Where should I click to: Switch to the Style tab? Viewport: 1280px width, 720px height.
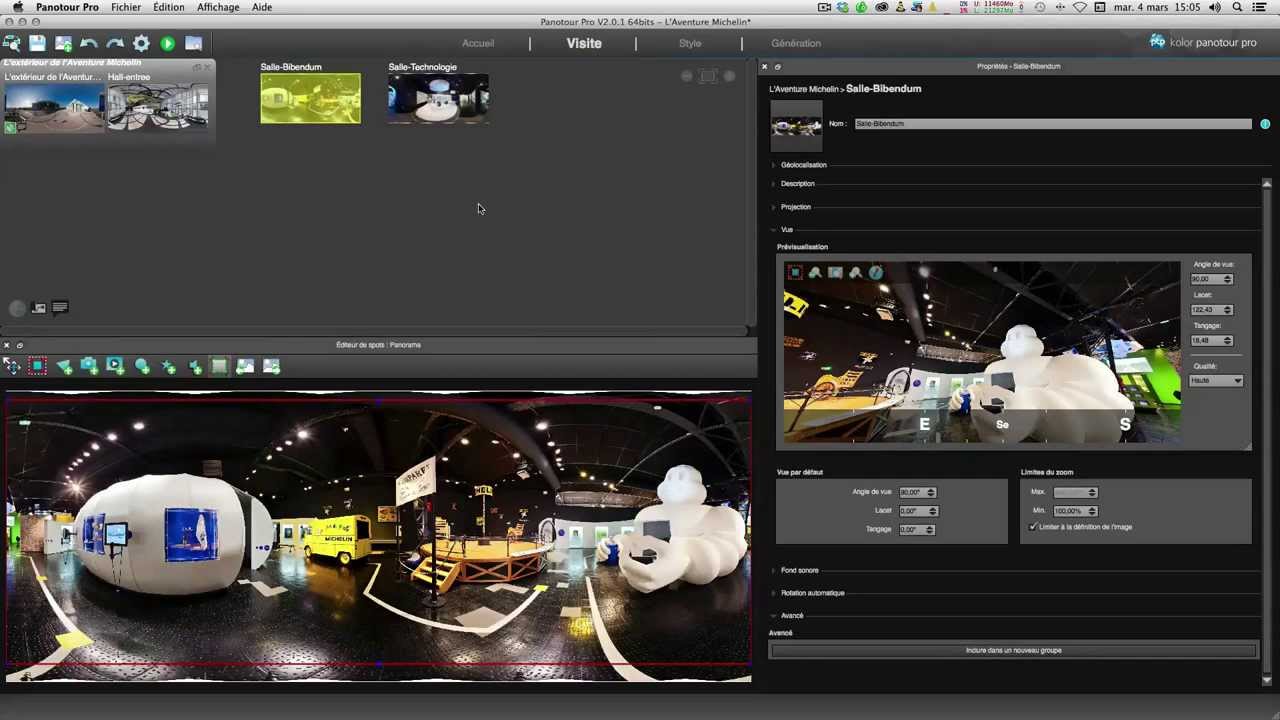click(x=690, y=43)
